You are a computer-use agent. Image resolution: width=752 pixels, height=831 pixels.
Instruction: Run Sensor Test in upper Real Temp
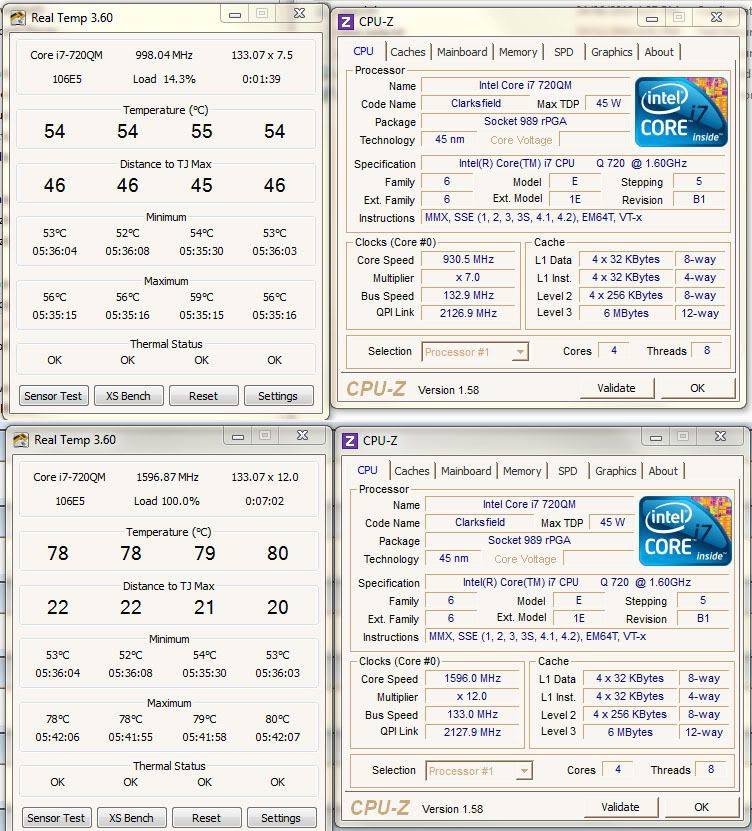[54, 396]
